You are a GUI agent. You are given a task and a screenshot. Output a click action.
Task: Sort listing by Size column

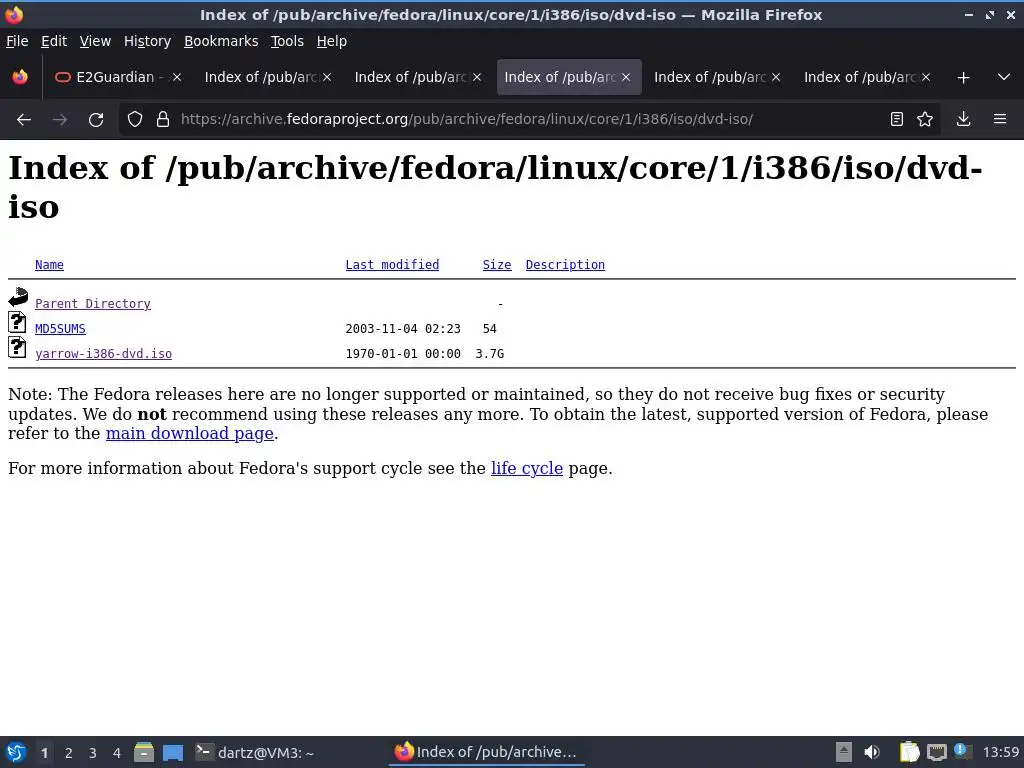(x=497, y=264)
